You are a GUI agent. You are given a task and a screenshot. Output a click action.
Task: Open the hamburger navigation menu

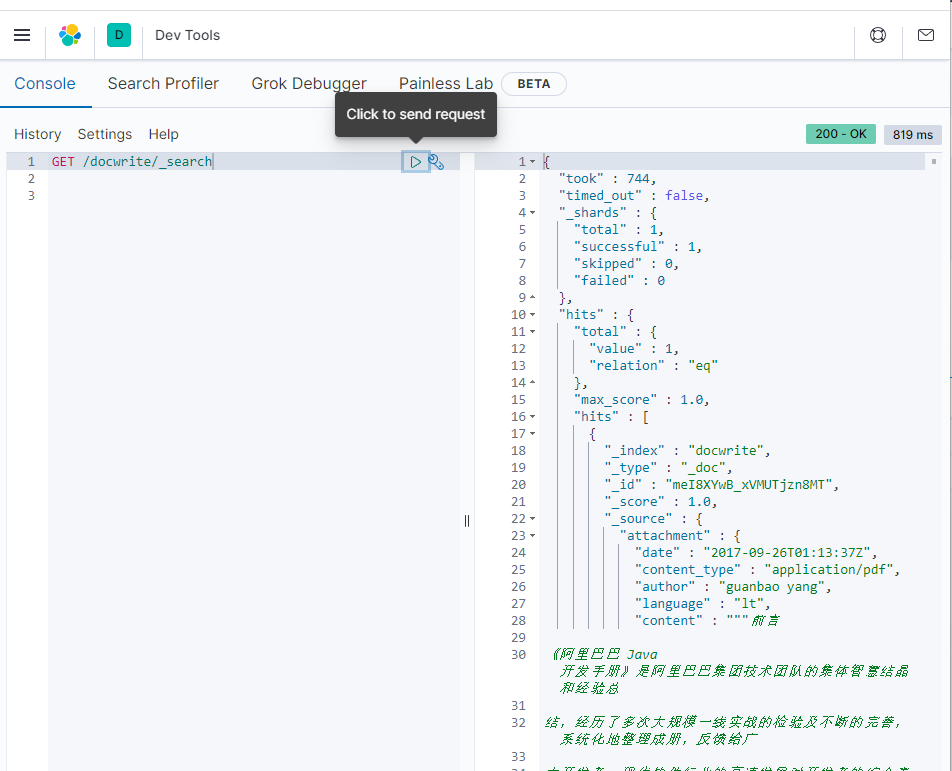pos(22,35)
